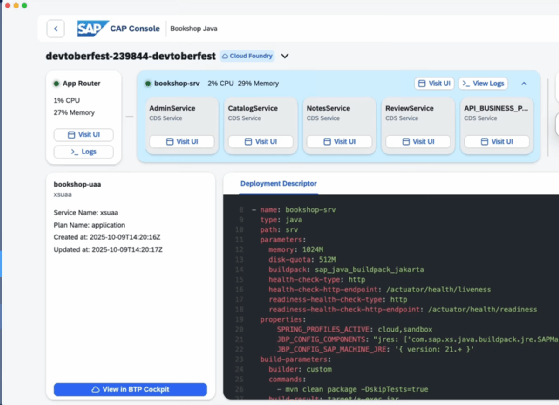The width and height of the screenshot is (559, 405).
Task: Open View in BTP Cockpit
Action: click(x=130, y=389)
